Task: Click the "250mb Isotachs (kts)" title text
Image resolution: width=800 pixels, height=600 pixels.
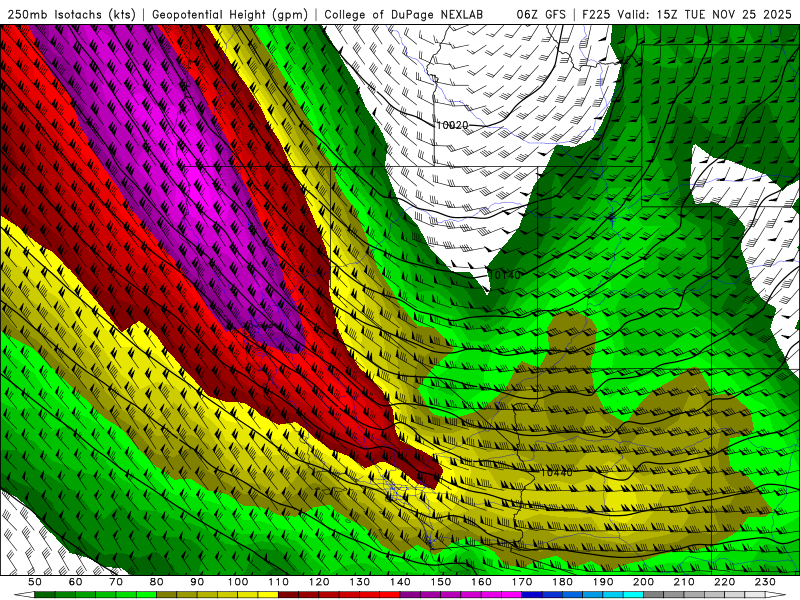Action: click(71, 14)
